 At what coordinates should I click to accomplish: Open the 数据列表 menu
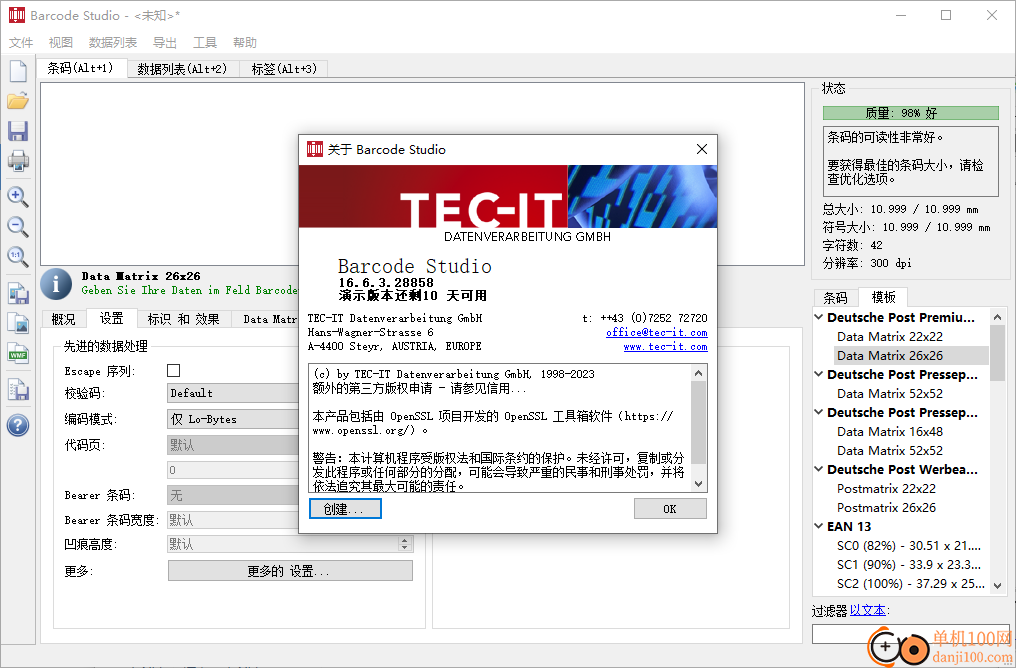pos(113,43)
